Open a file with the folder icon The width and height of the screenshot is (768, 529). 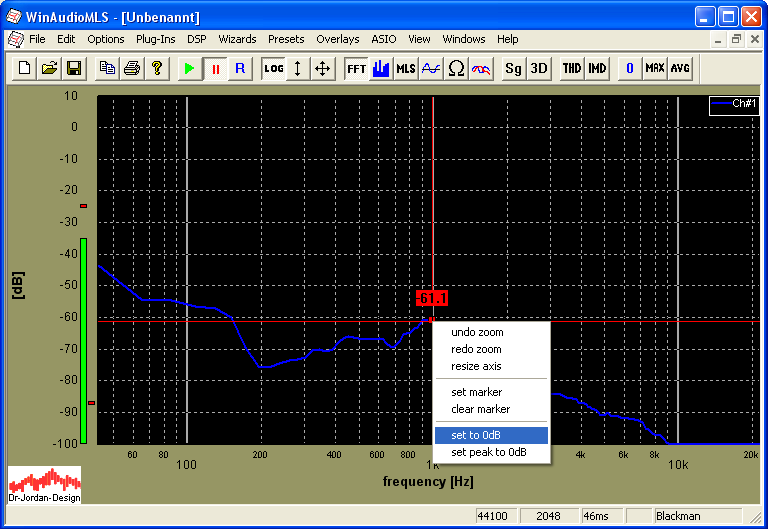click(49, 69)
